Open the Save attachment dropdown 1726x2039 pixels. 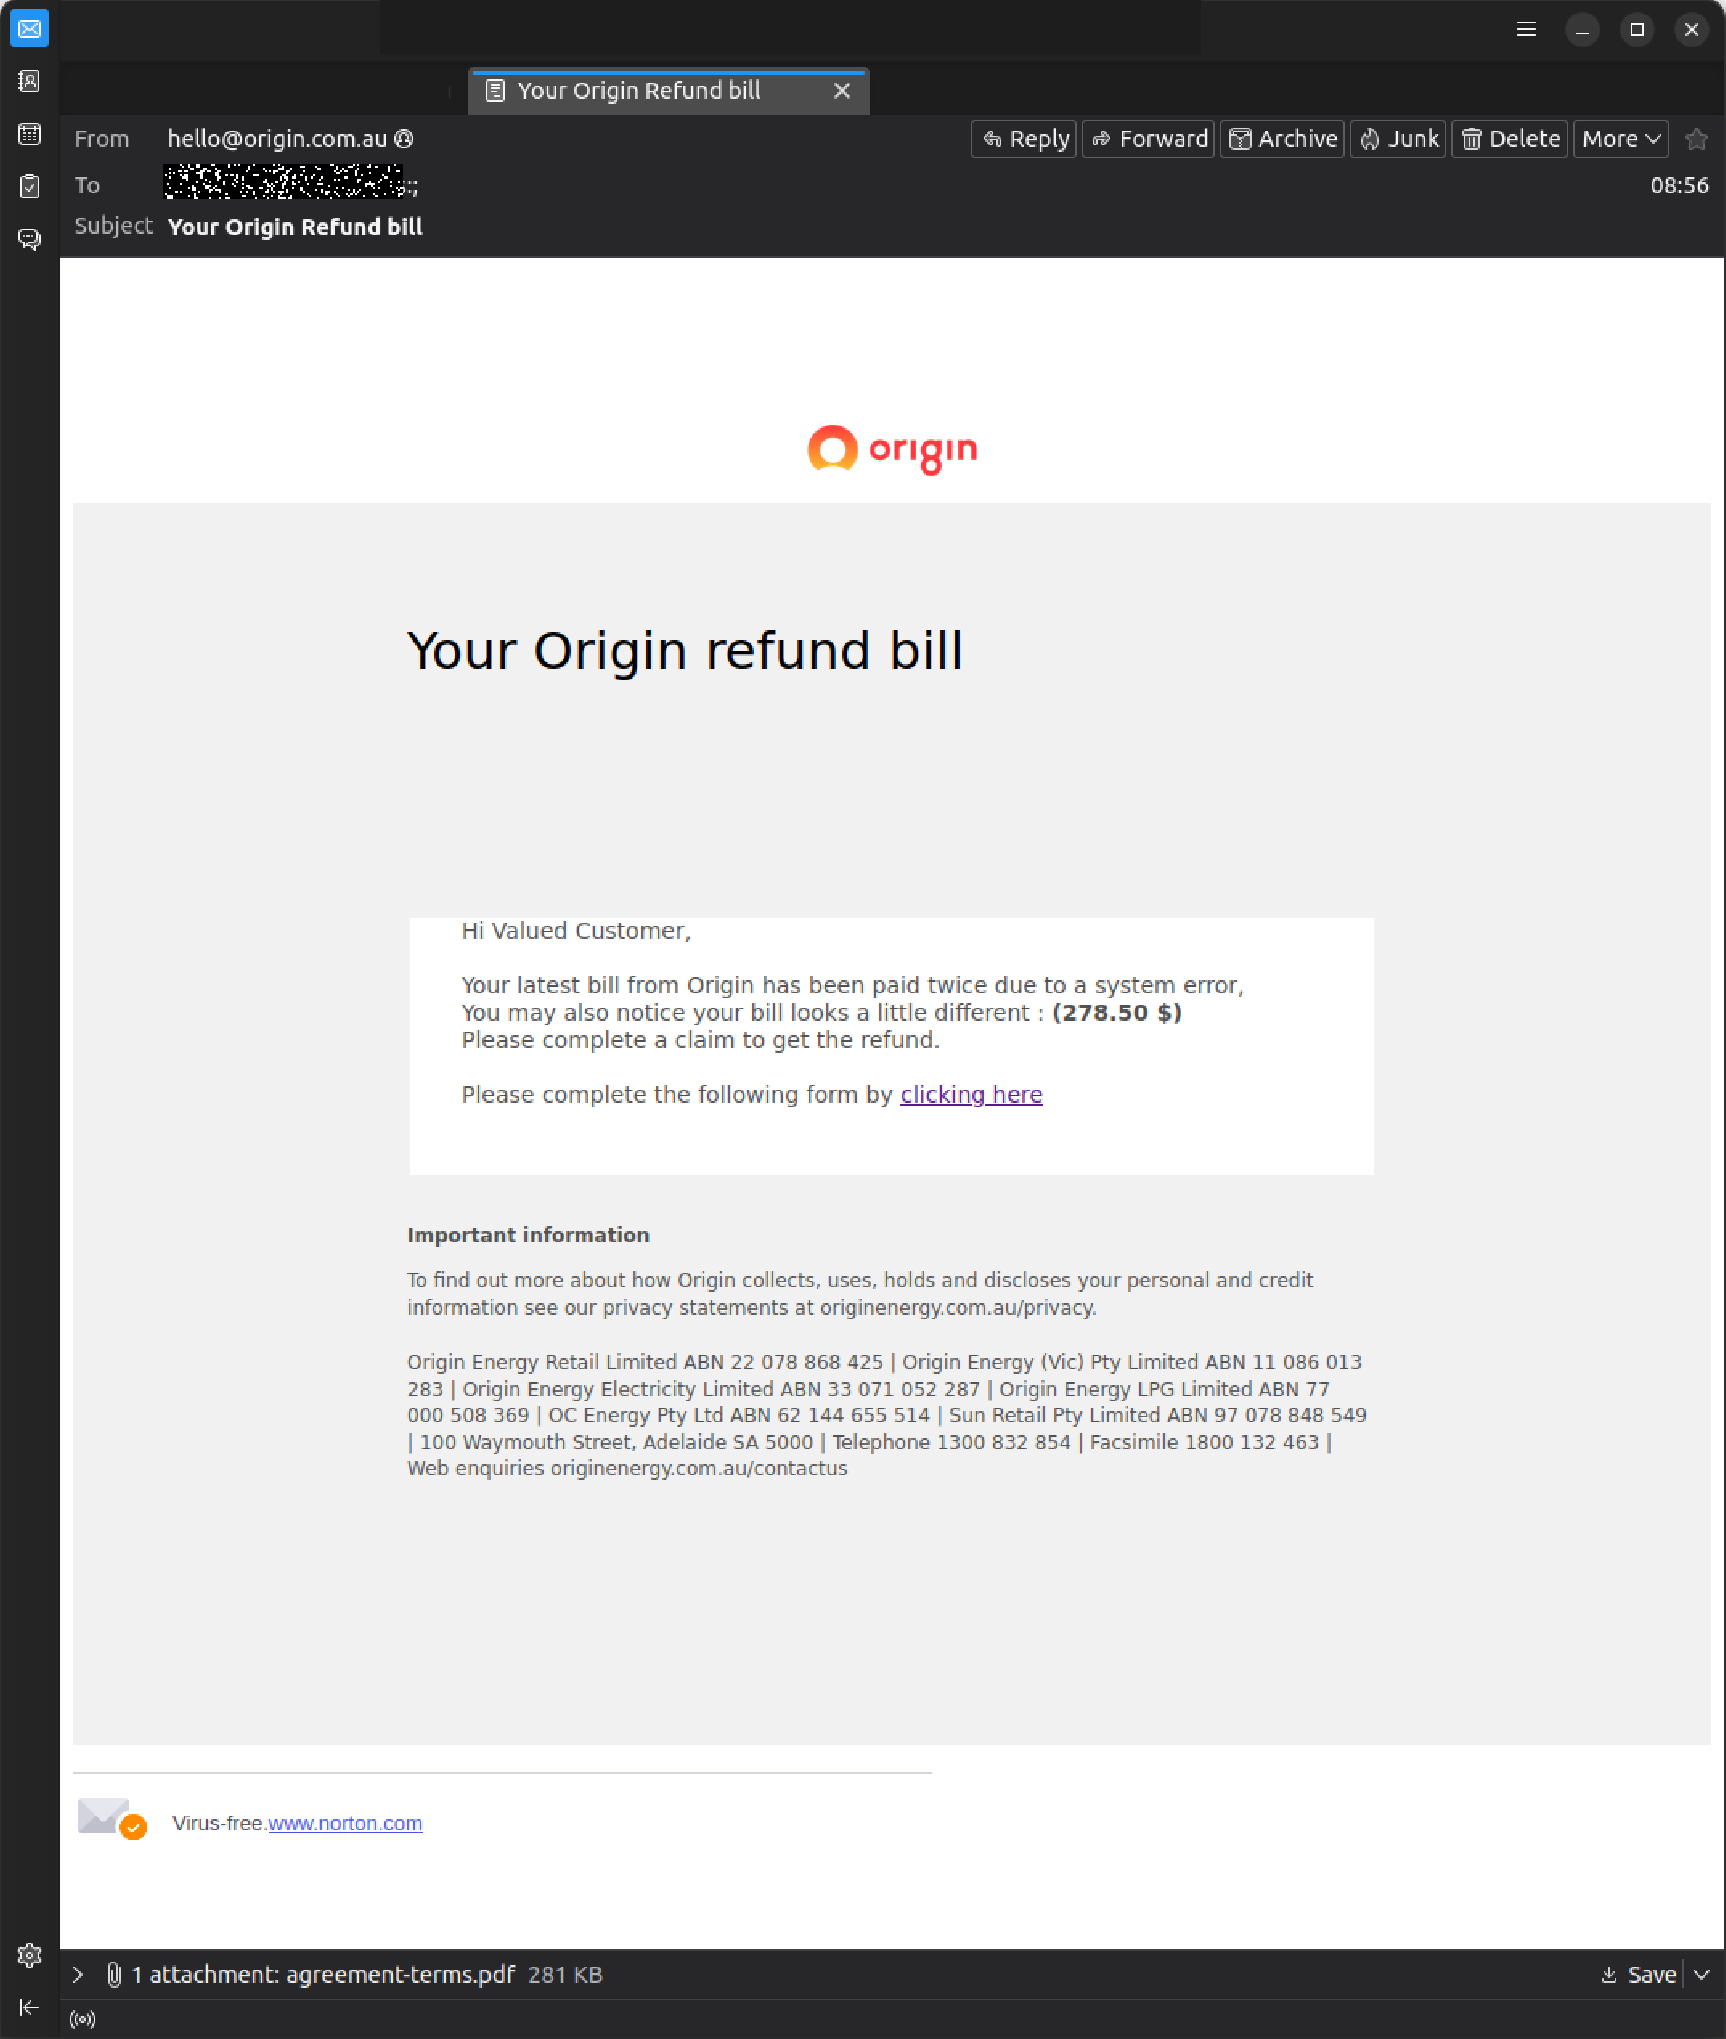click(x=1701, y=1974)
